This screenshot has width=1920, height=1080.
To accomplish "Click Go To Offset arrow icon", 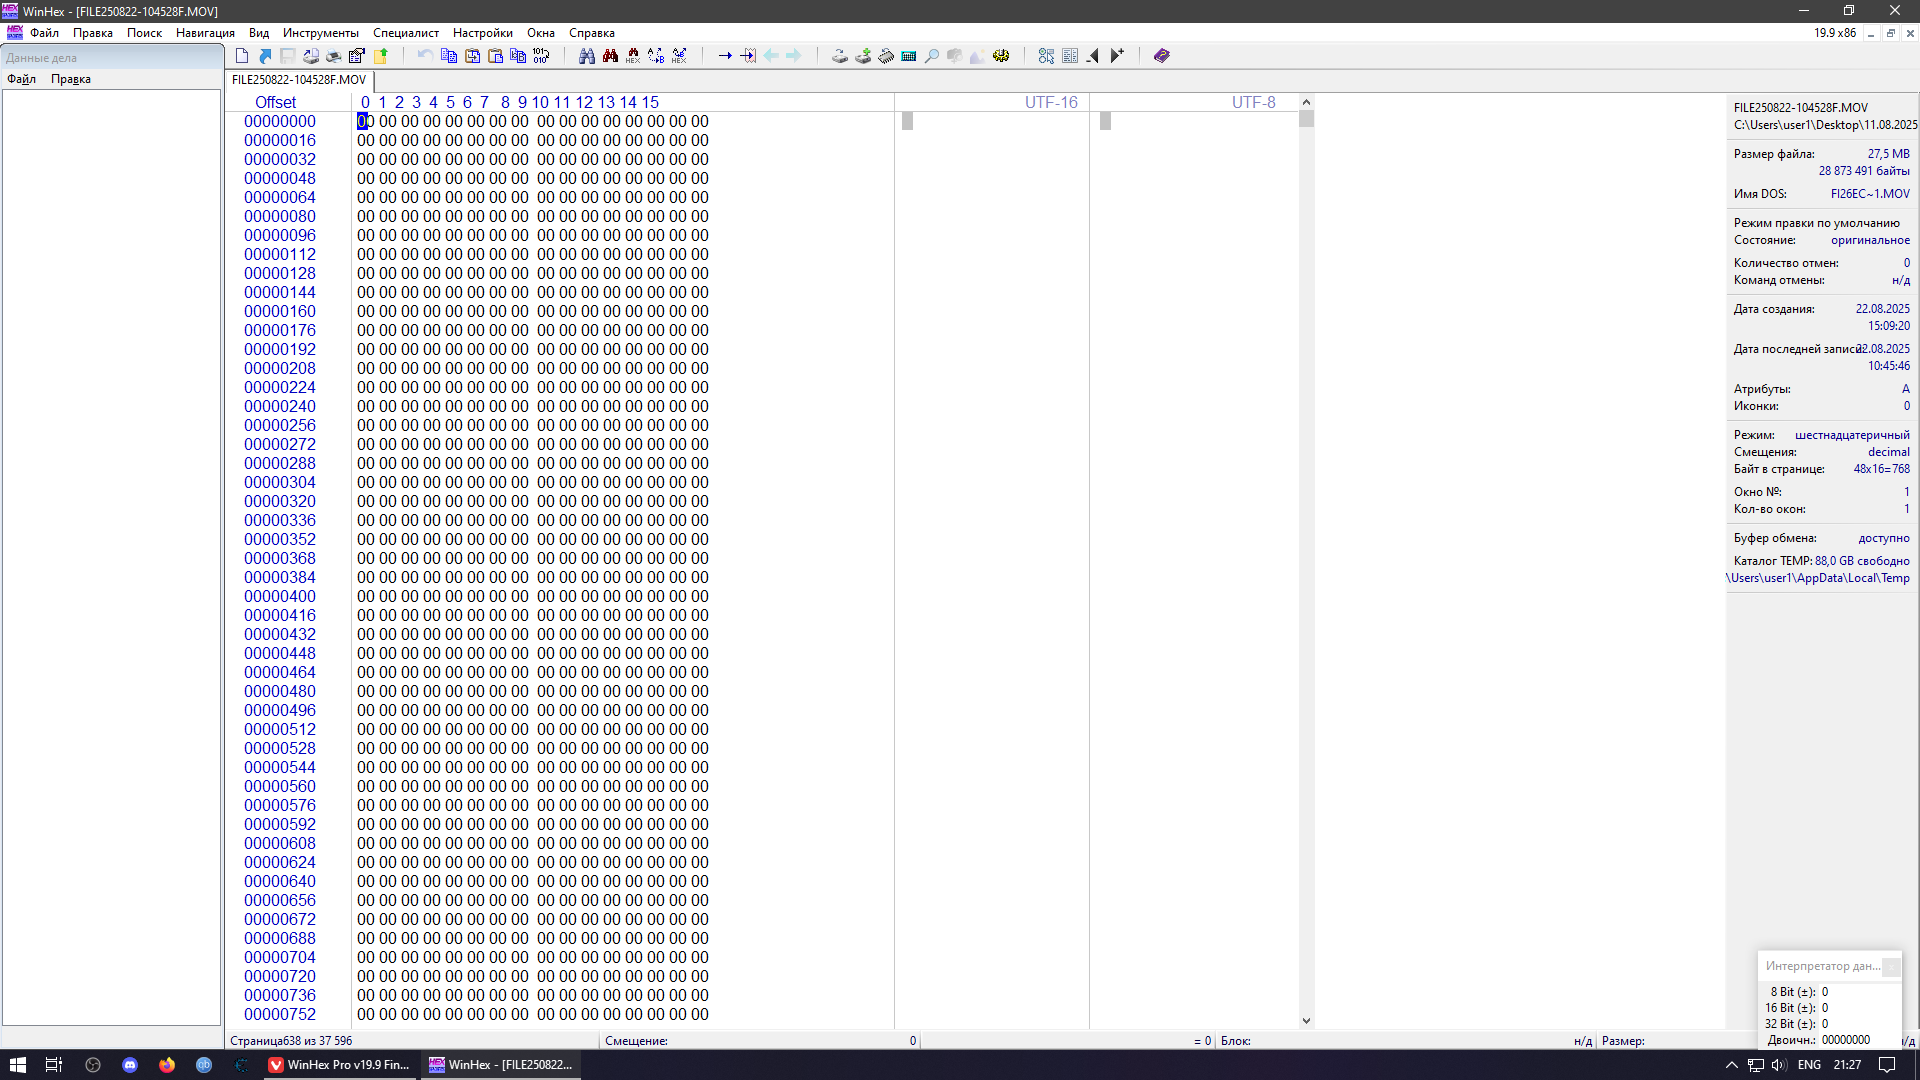I will [725, 56].
